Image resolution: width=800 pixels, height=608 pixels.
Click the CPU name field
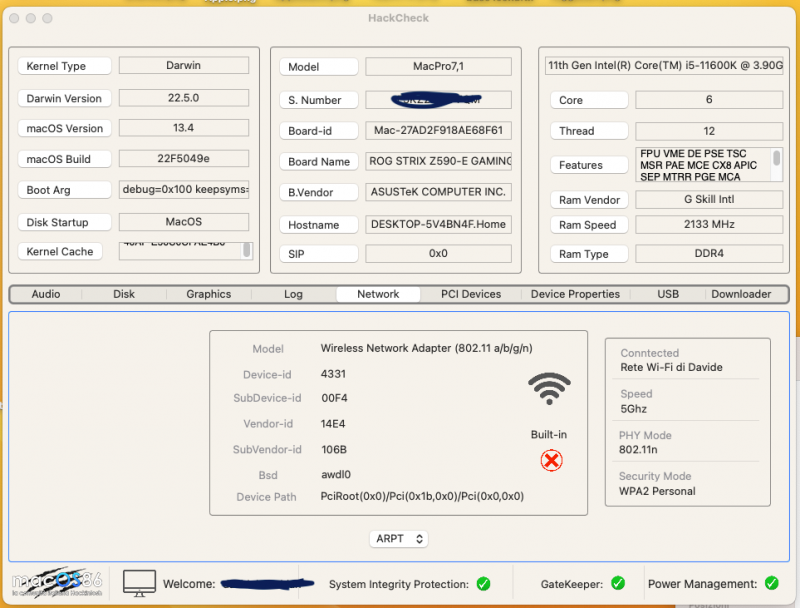tap(664, 65)
